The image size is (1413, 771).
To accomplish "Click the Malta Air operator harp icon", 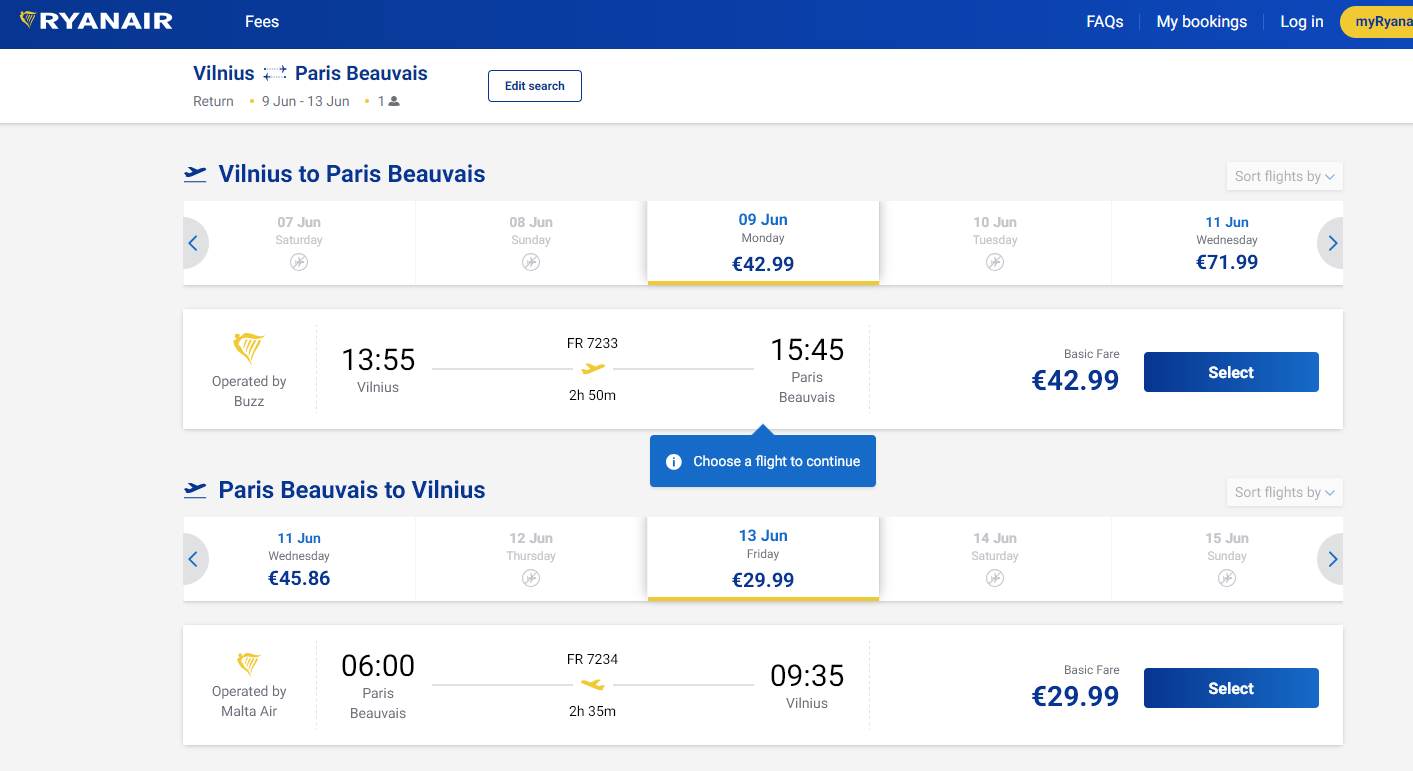I will (249, 664).
